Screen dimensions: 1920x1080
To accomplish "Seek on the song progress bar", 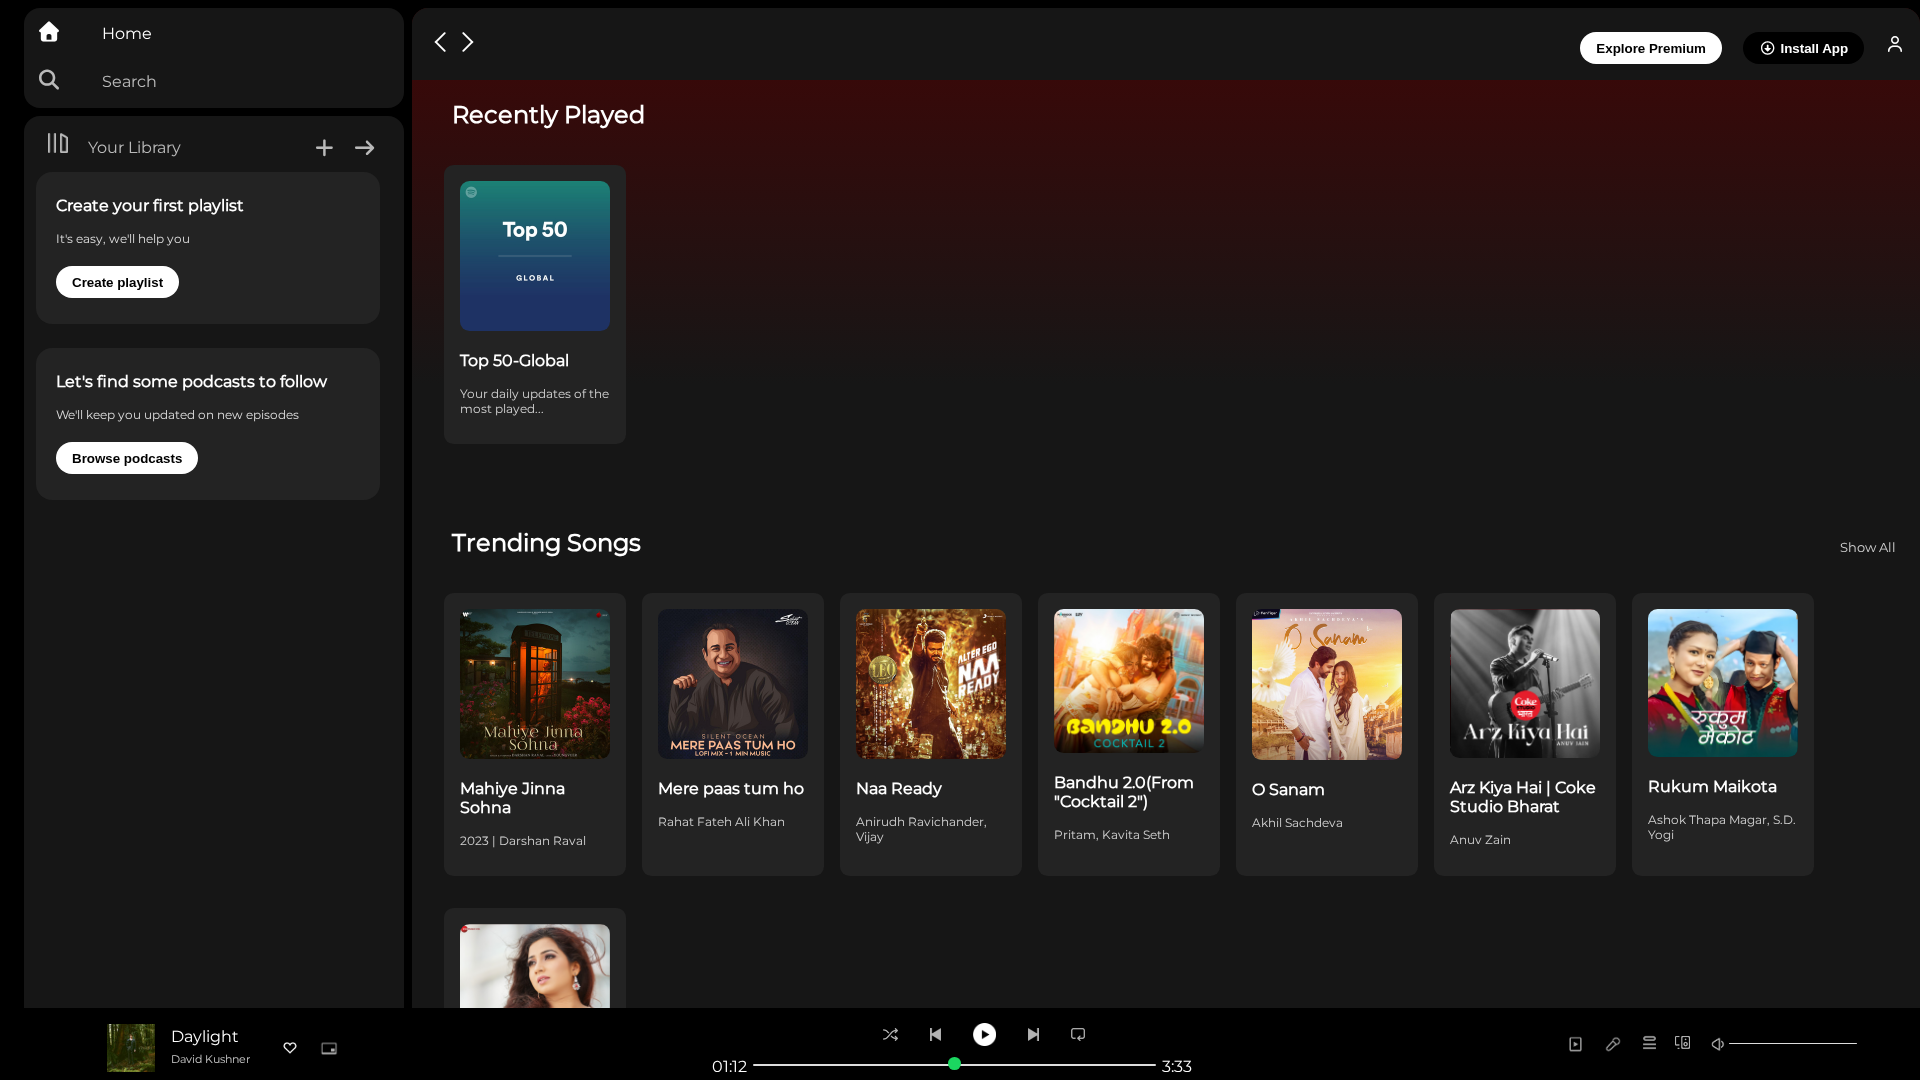I will click(954, 1065).
